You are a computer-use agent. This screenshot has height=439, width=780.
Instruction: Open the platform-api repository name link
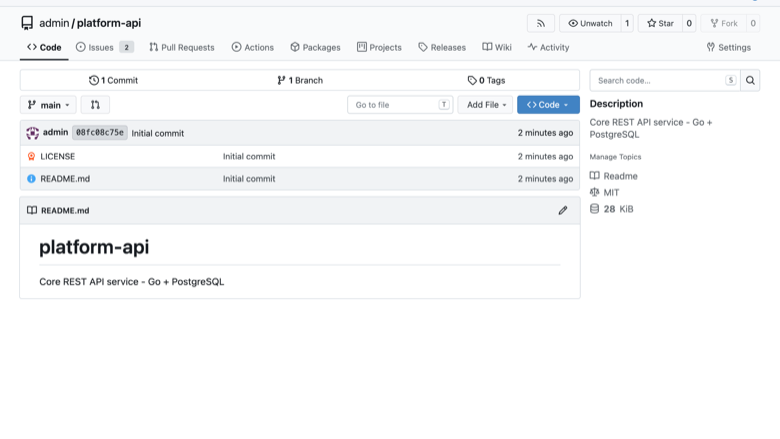click(109, 23)
